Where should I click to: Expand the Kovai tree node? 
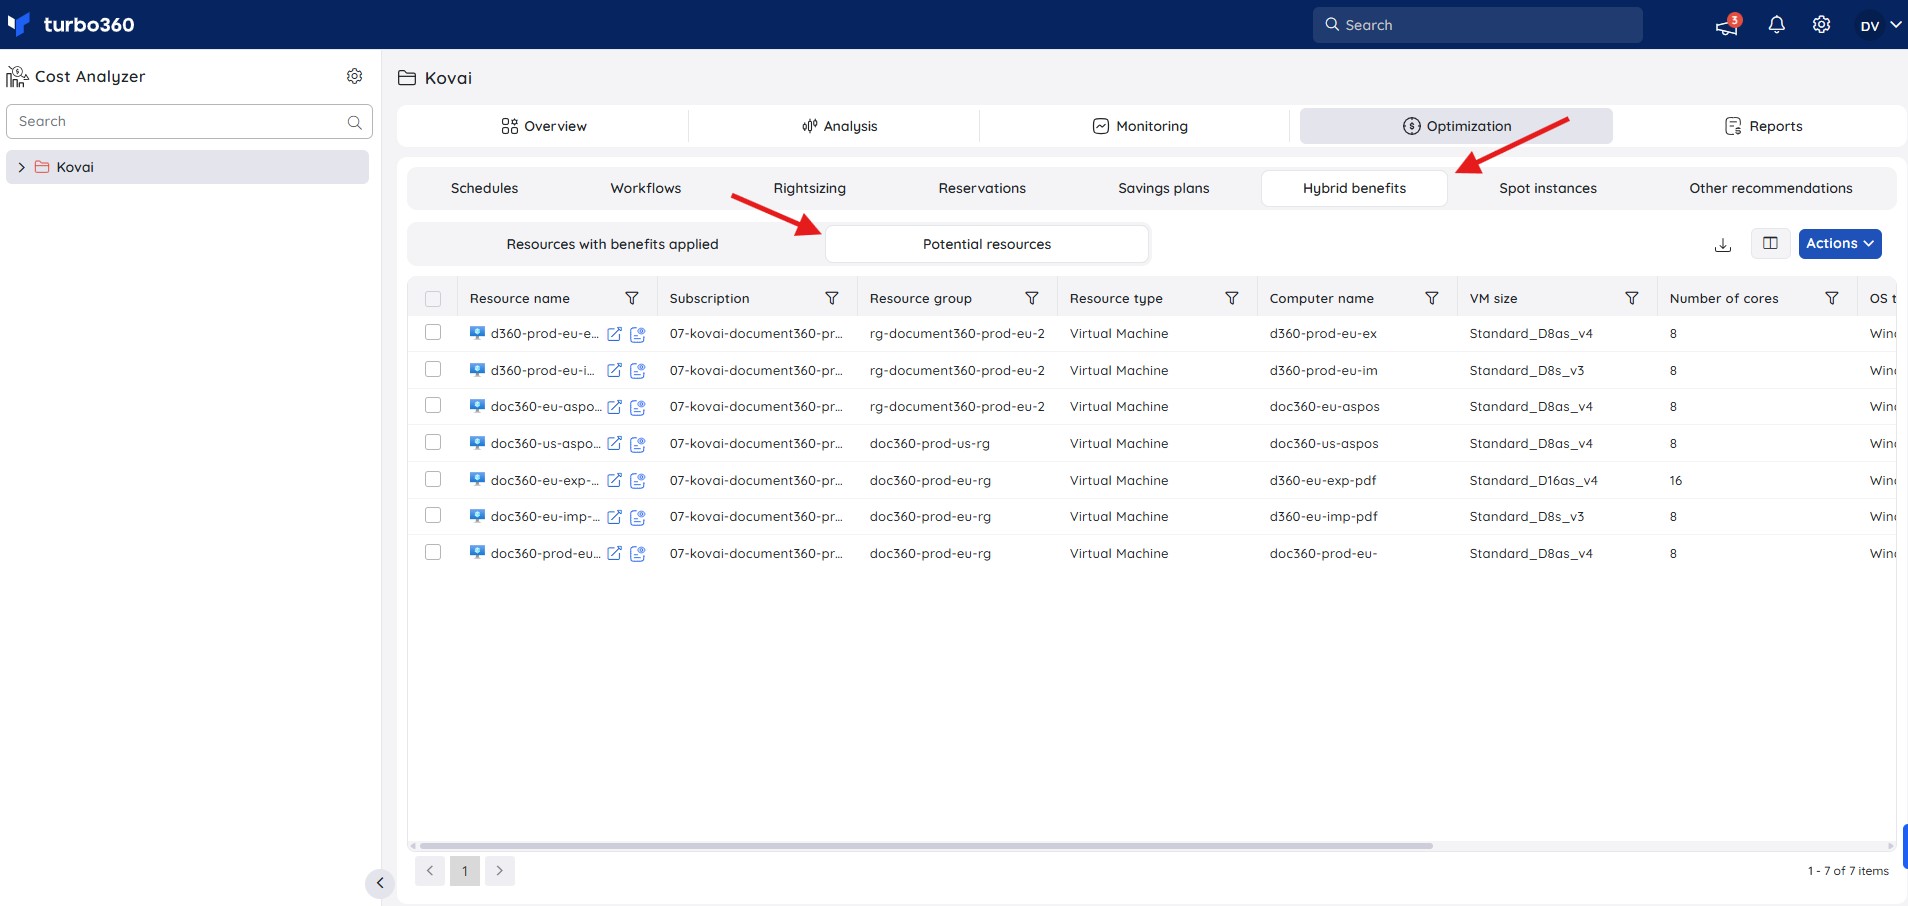pos(22,167)
